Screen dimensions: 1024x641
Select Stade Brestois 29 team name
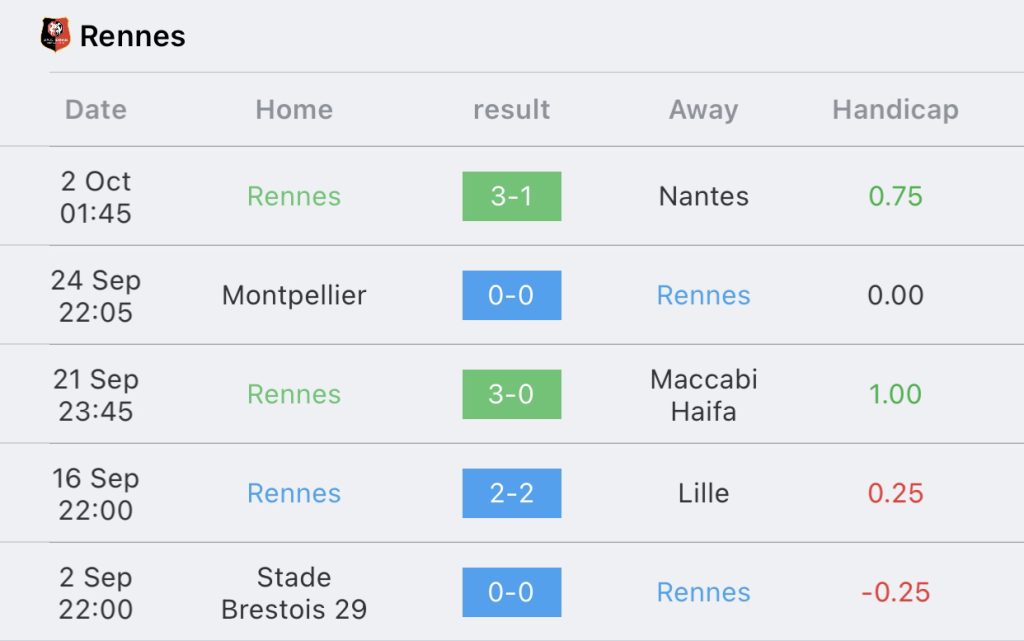click(x=294, y=593)
